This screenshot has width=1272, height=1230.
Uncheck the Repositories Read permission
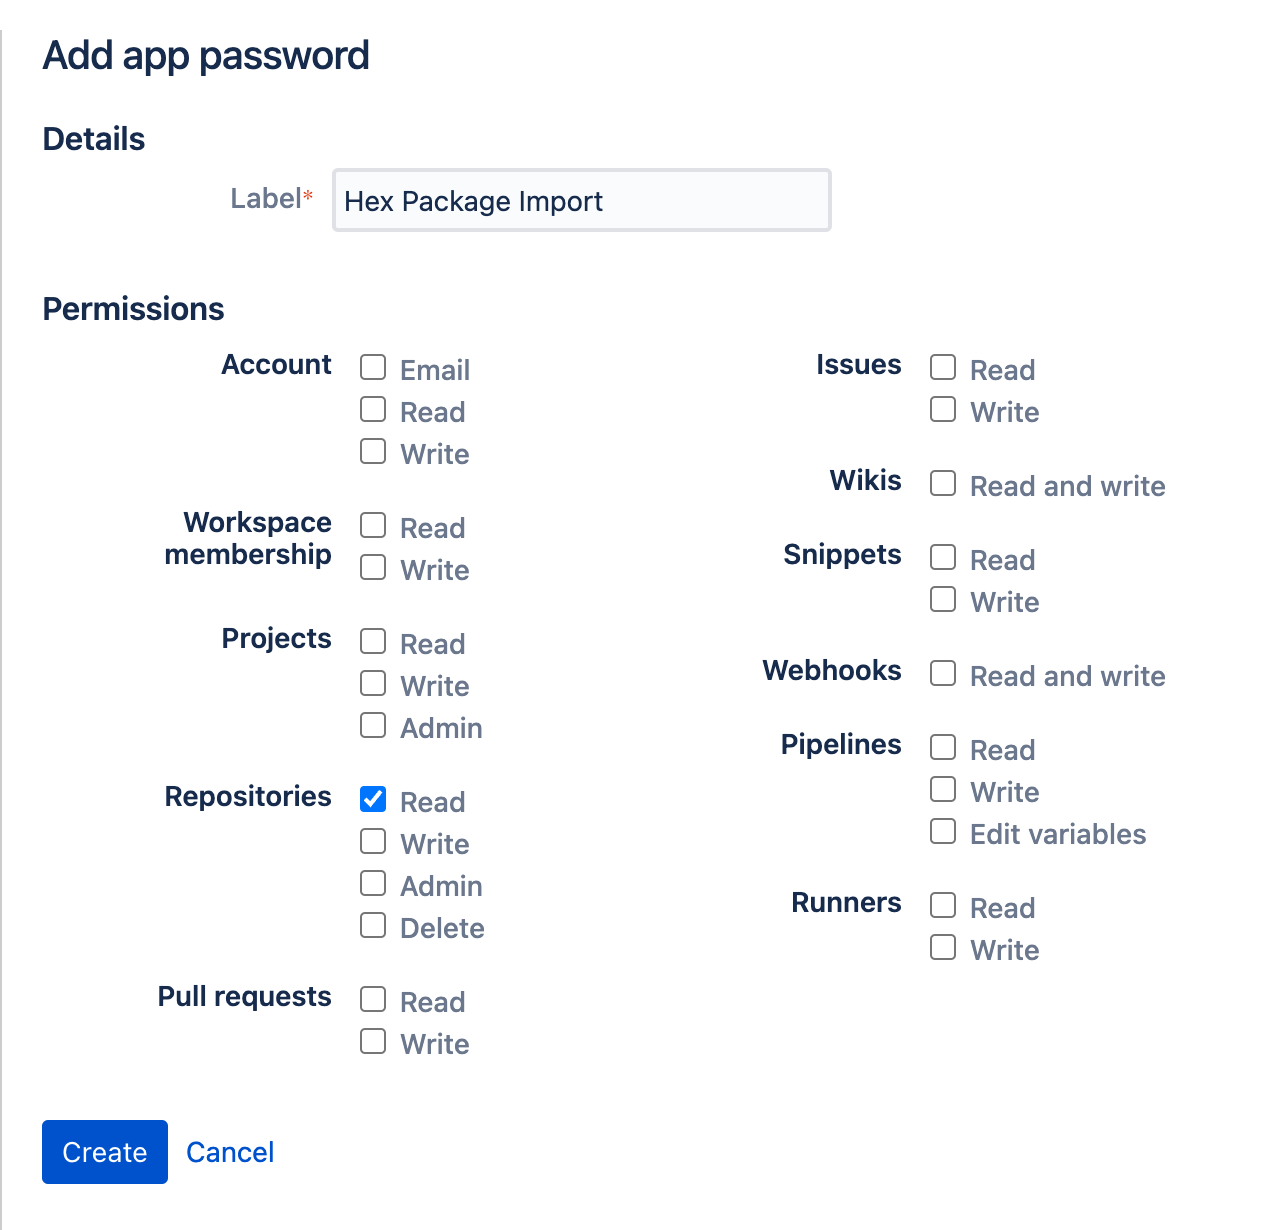click(x=372, y=799)
